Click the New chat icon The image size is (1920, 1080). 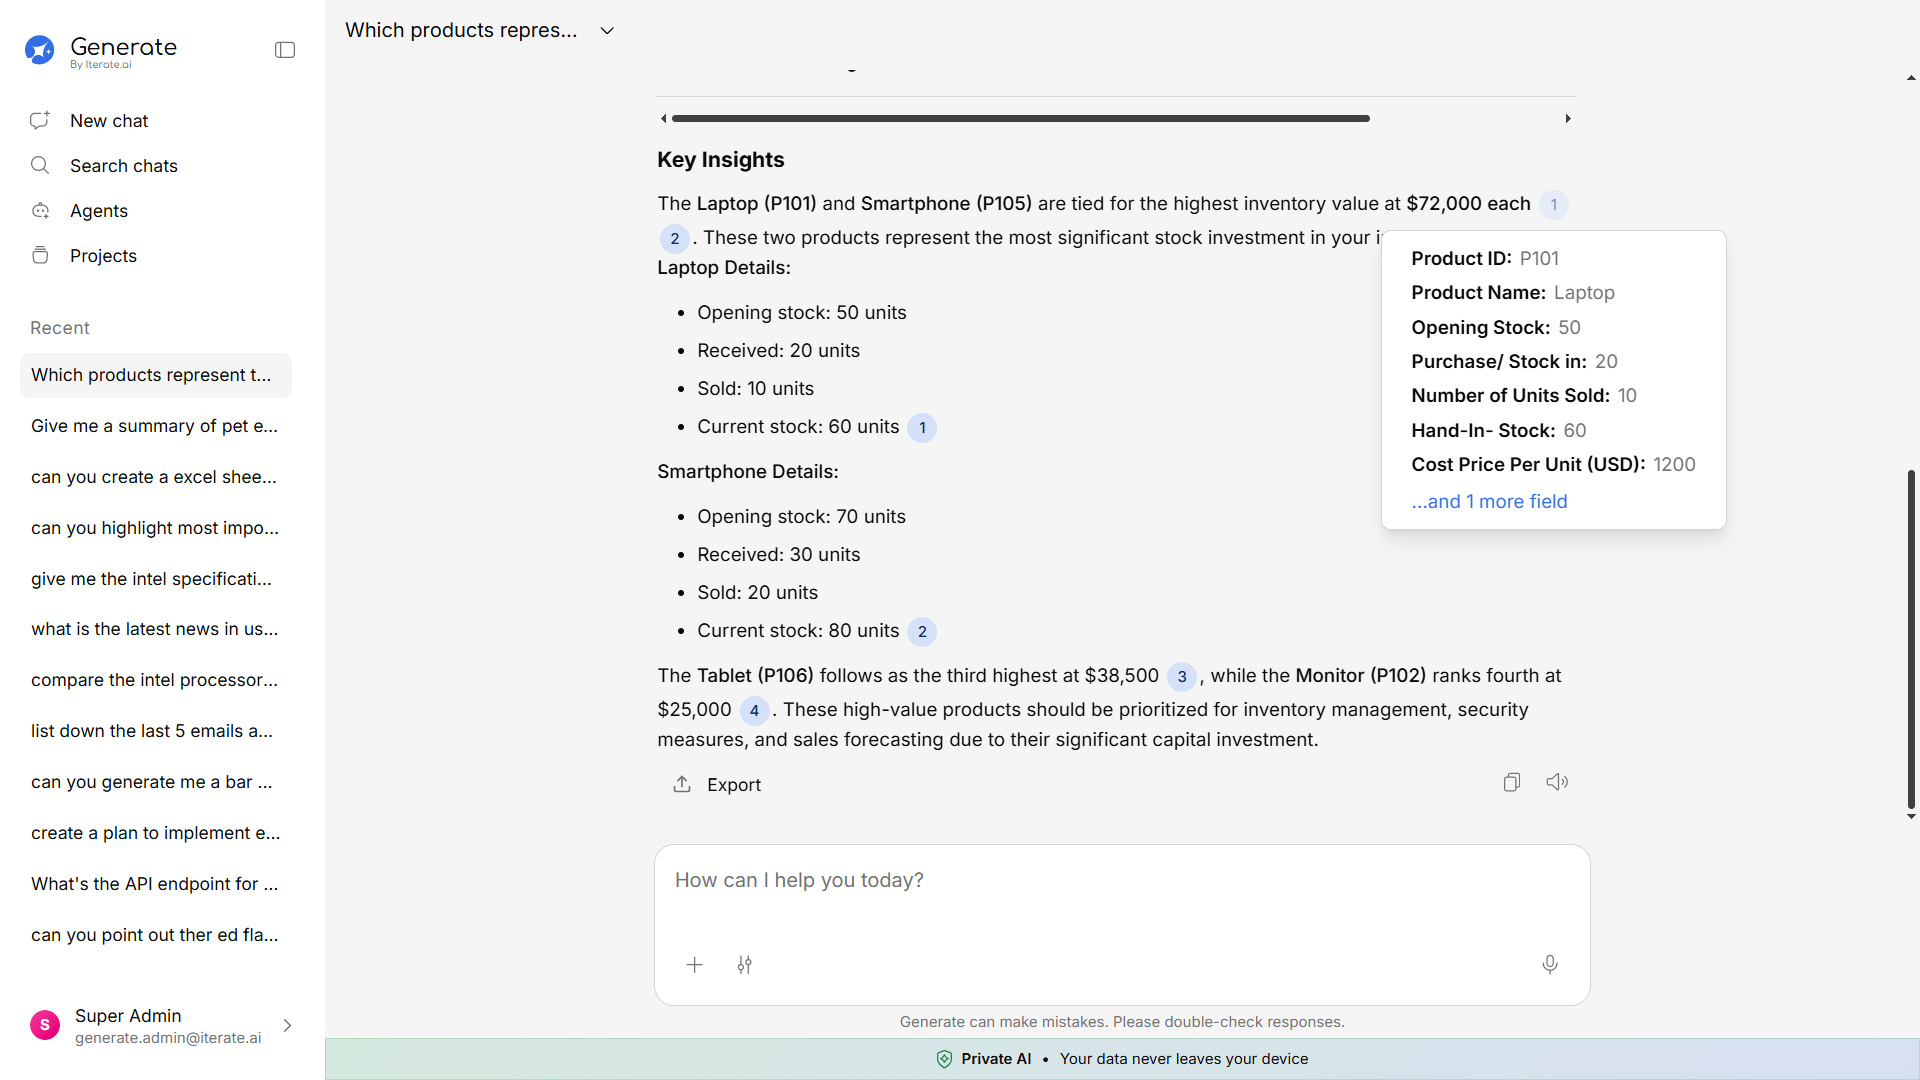point(40,121)
